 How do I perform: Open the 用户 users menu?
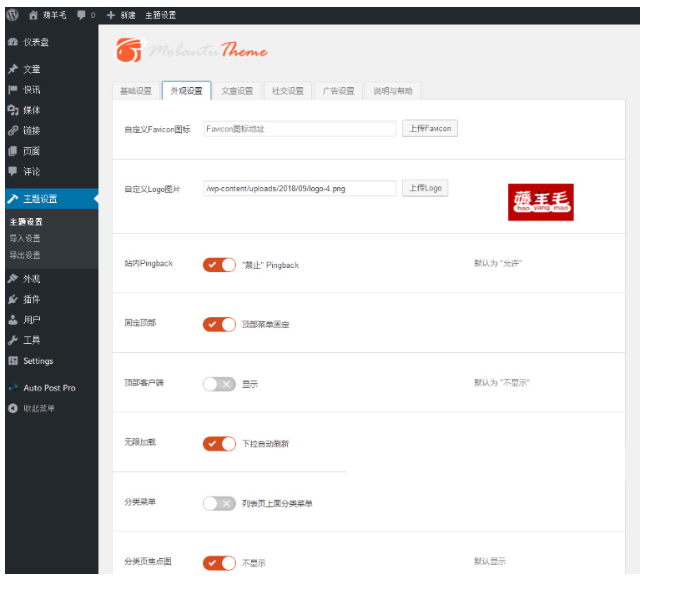(x=31, y=320)
